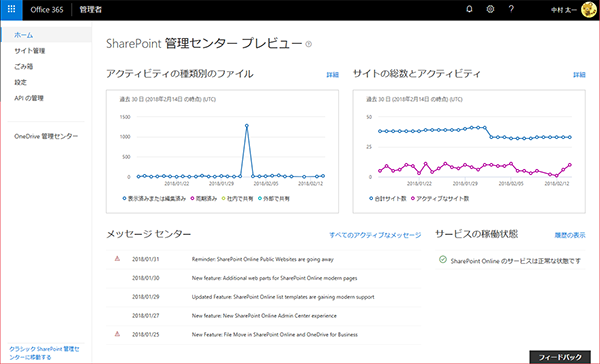The image size is (600, 364).
Task: Click アクティビティの種類別のファイル heading
Action: point(179,73)
